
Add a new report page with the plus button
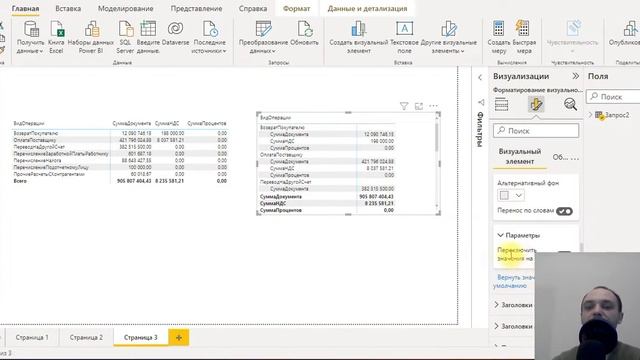[178, 338]
